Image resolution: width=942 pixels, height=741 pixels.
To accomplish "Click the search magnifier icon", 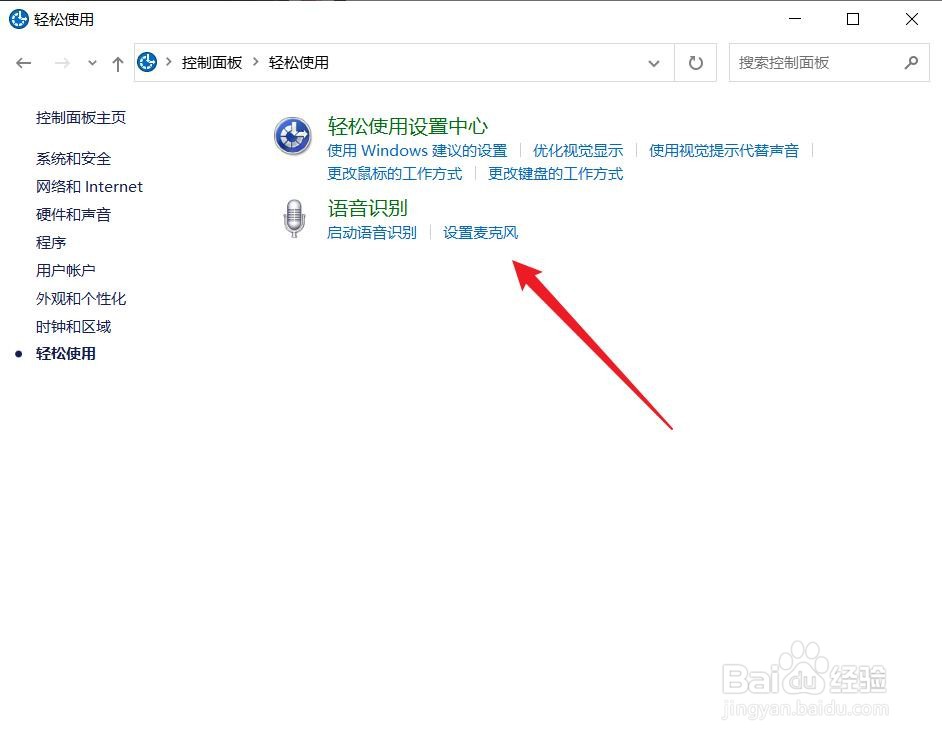I will click(x=911, y=63).
